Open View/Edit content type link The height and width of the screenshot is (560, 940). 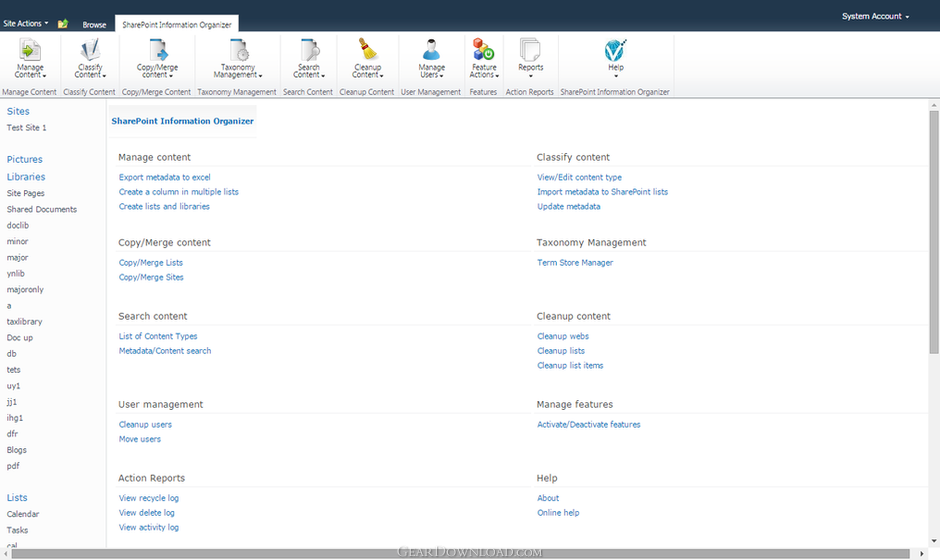pos(580,177)
